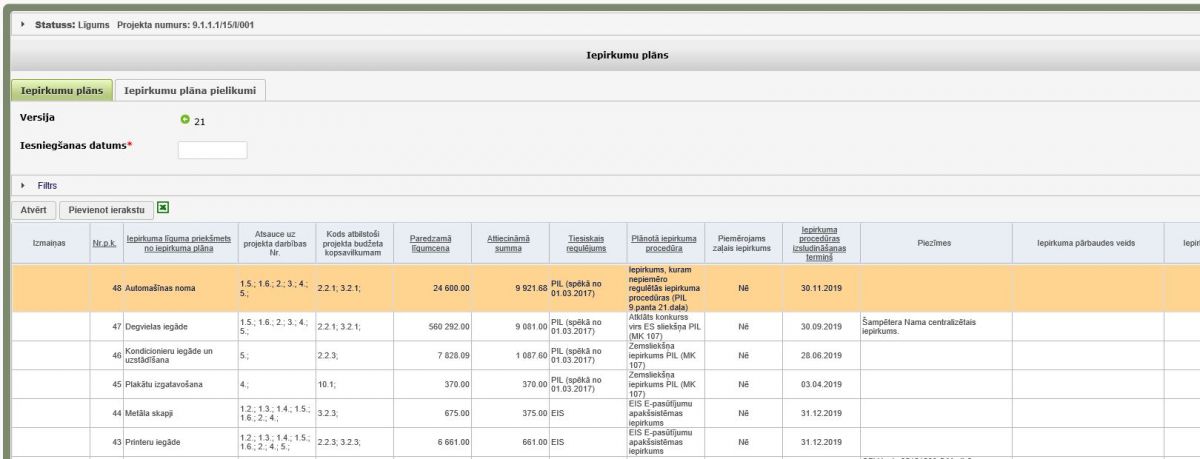Select the Degvielas iegāde row

tap(159, 326)
